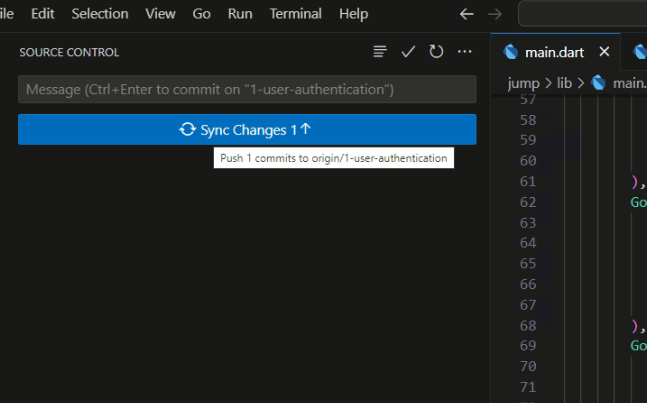Click line number 62 in gutter
Viewport: 647px width, 403px height.
point(528,202)
